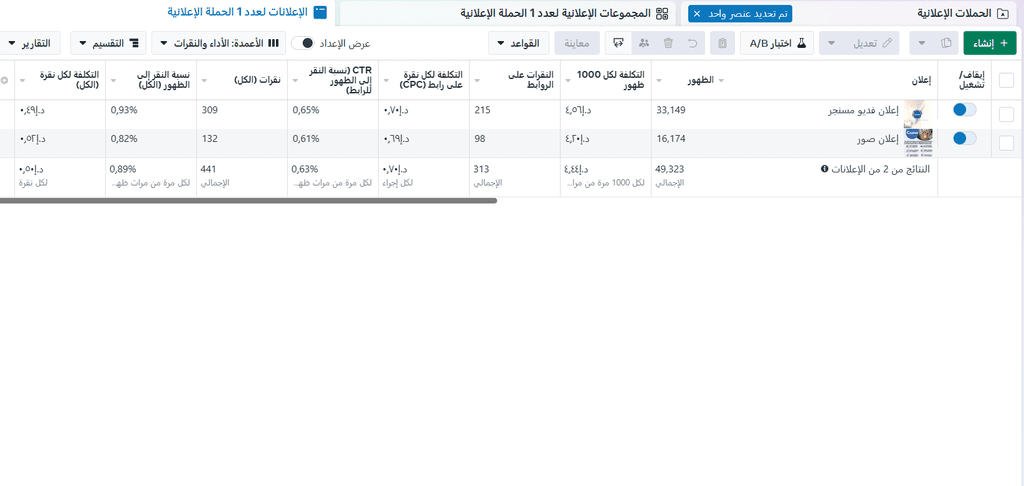Select checkbox for إعلان فديو مسنجر row

(x=1006, y=114)
